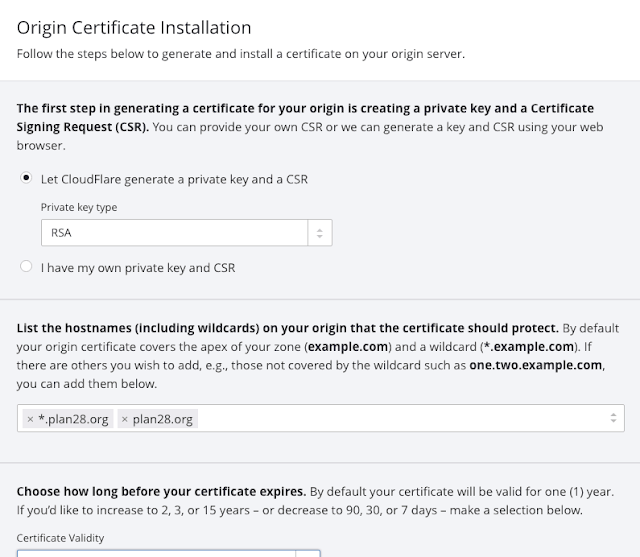Choose the I have my own private key radio button
Screen dimensions: 640x557
point(26,267)
